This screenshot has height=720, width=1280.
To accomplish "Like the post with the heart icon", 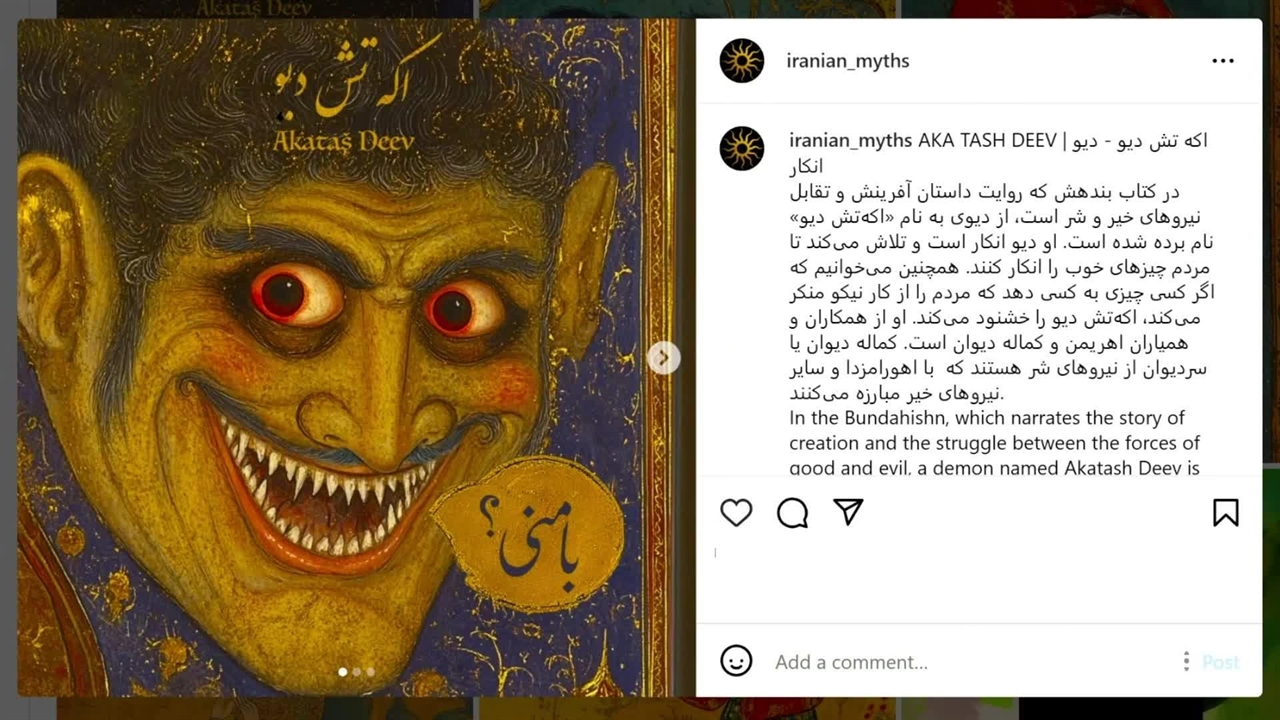I will pyautogui.click(x=736, y=513).
